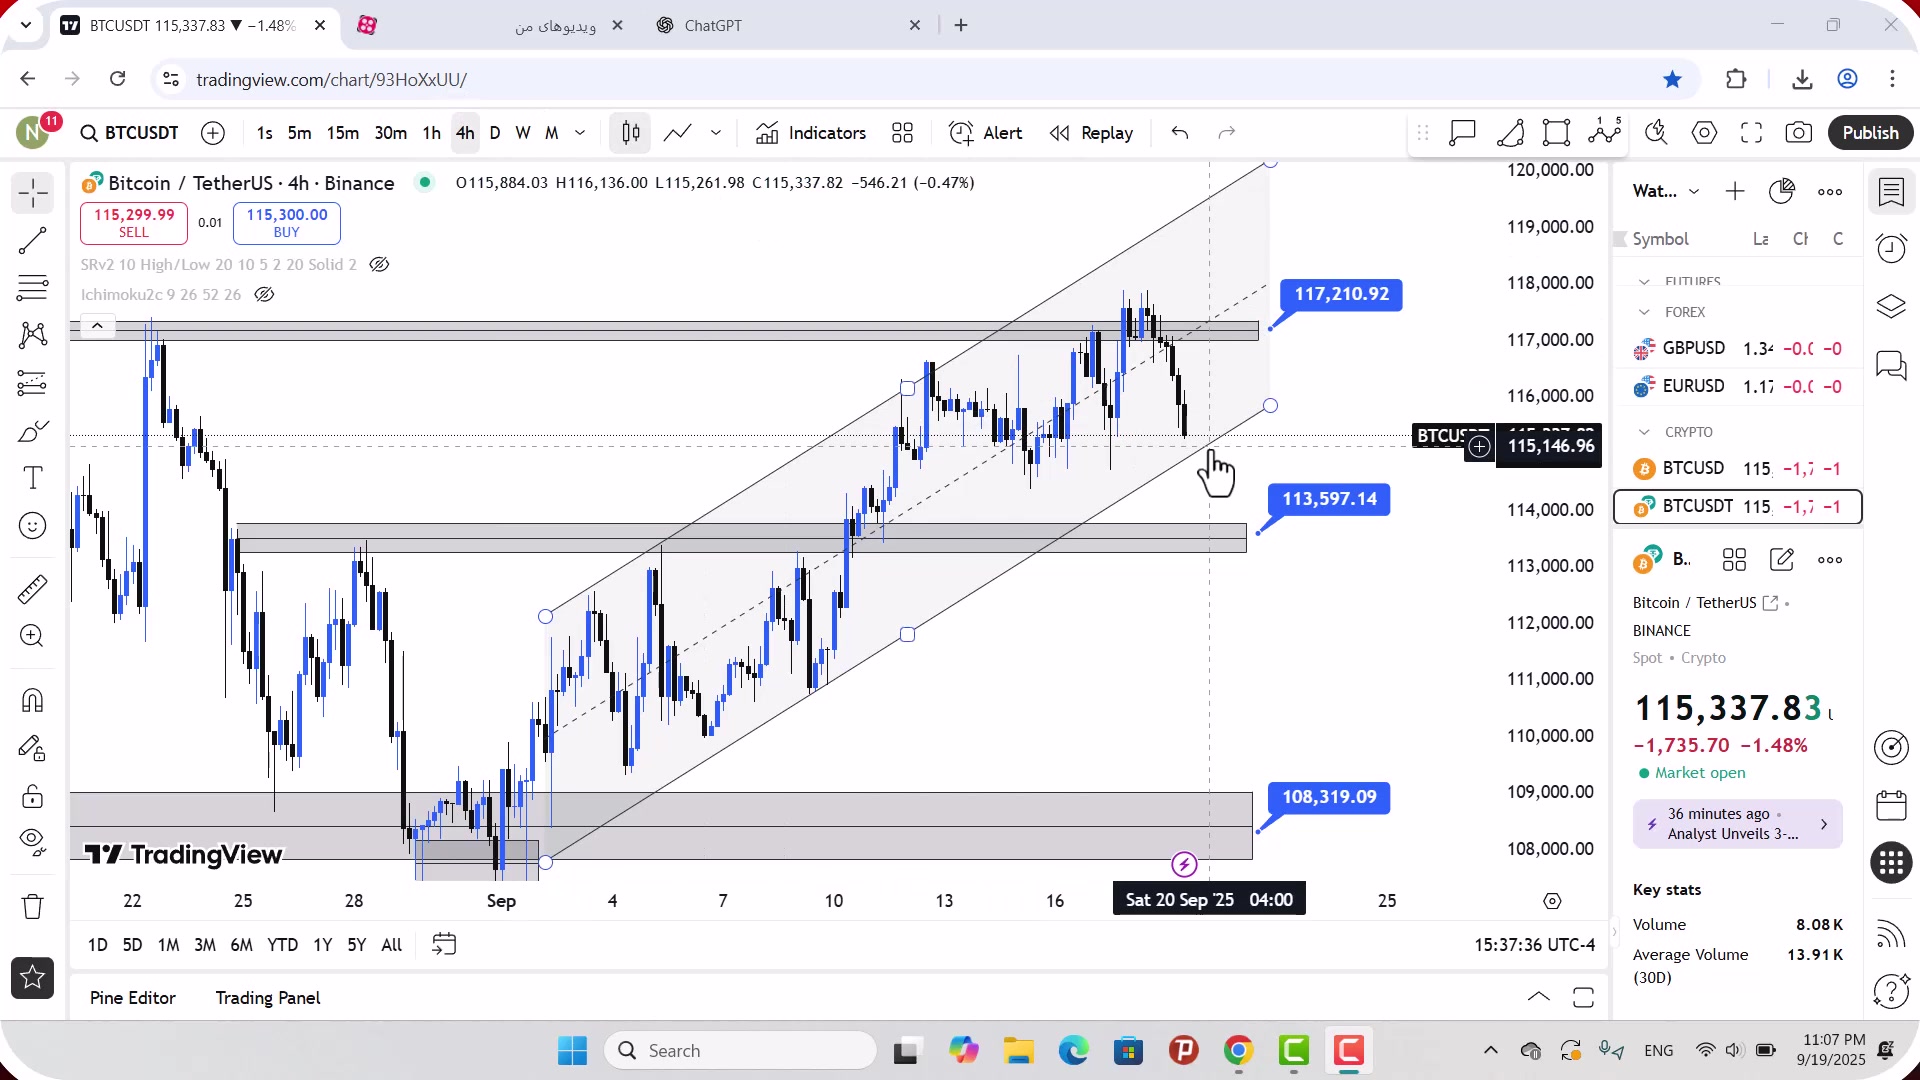
Task: Open the favorites star toolbar
Action: 33,977
